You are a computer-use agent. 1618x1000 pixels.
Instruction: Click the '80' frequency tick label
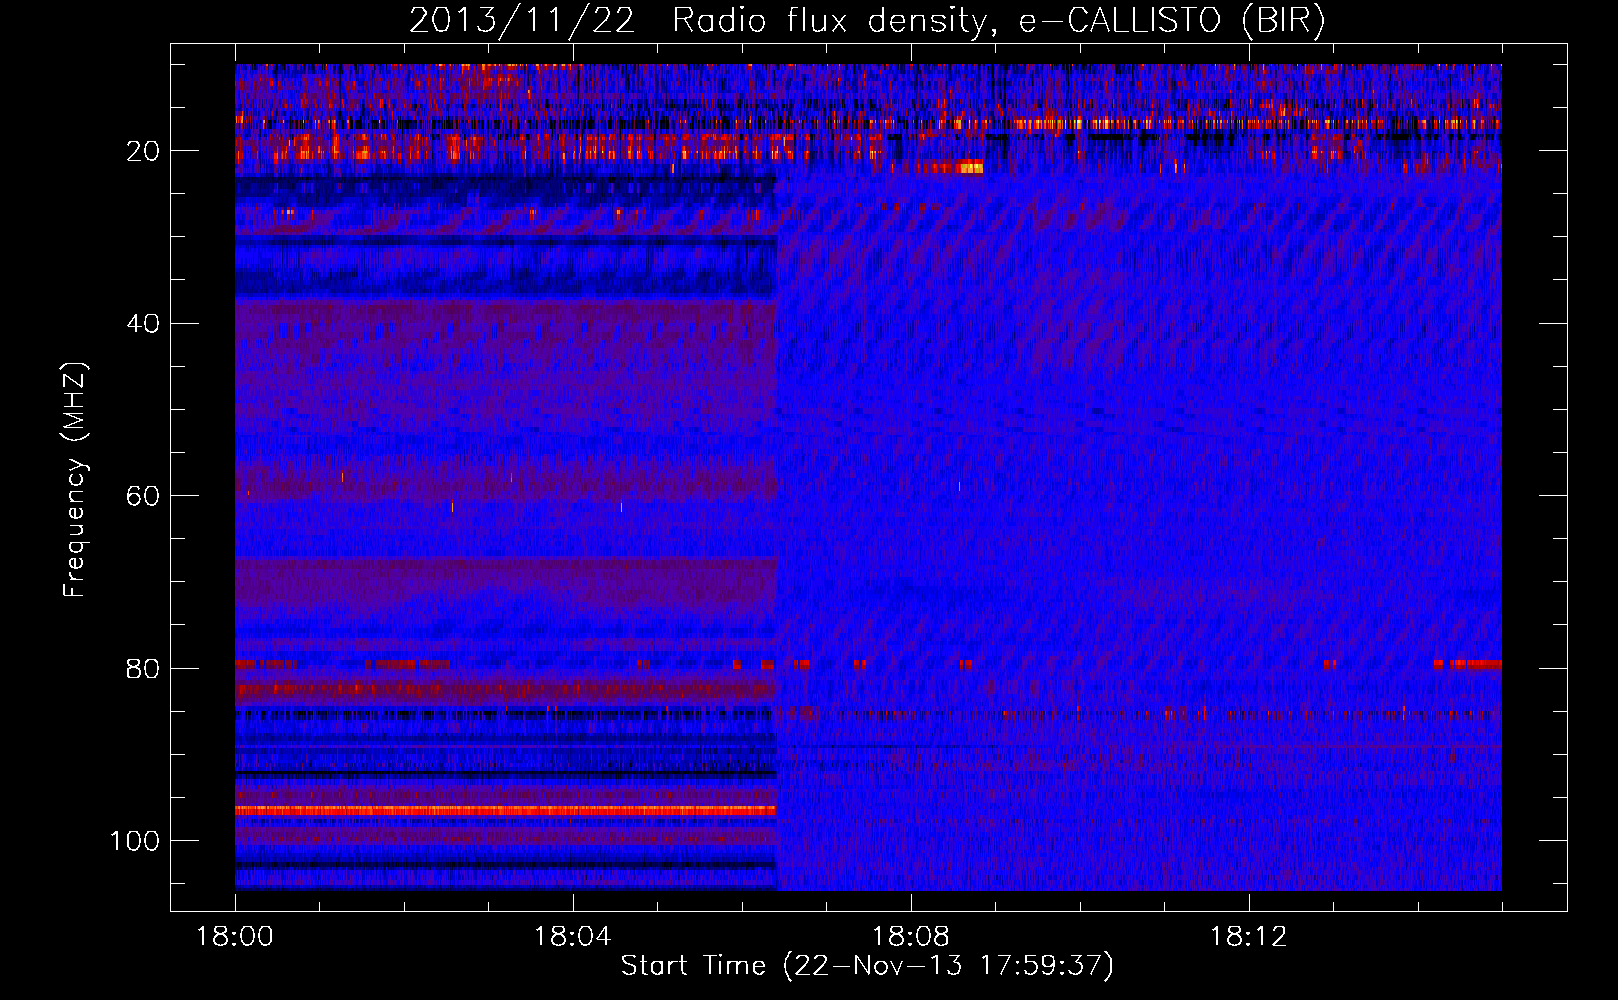(x=144, y=668)
